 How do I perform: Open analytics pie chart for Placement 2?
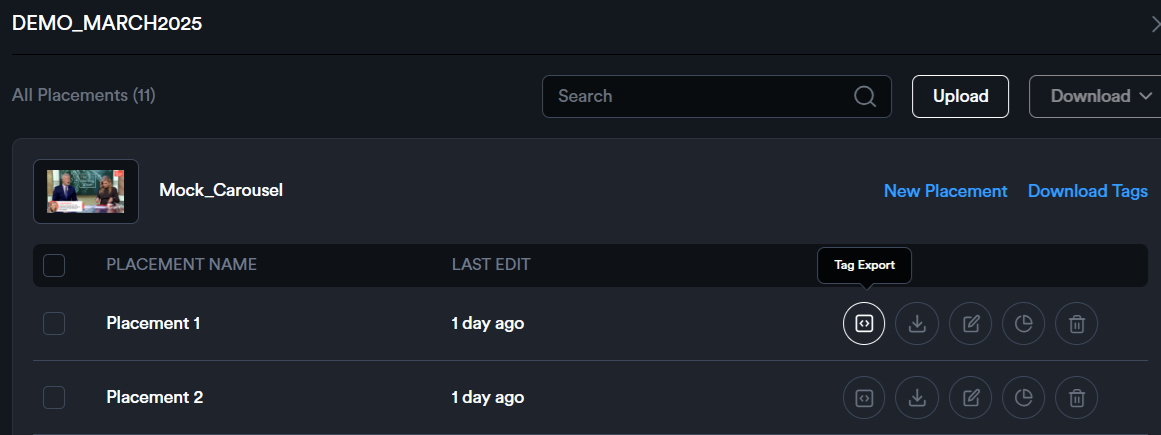tap(1023, 398)
